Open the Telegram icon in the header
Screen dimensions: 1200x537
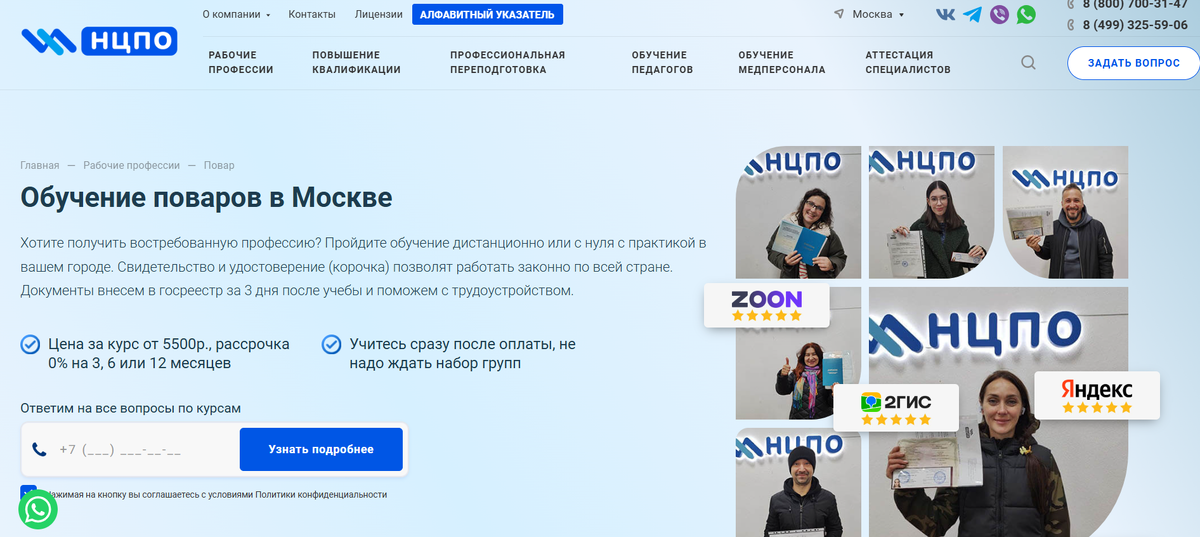pyautogui.click(x=972, y=15)
